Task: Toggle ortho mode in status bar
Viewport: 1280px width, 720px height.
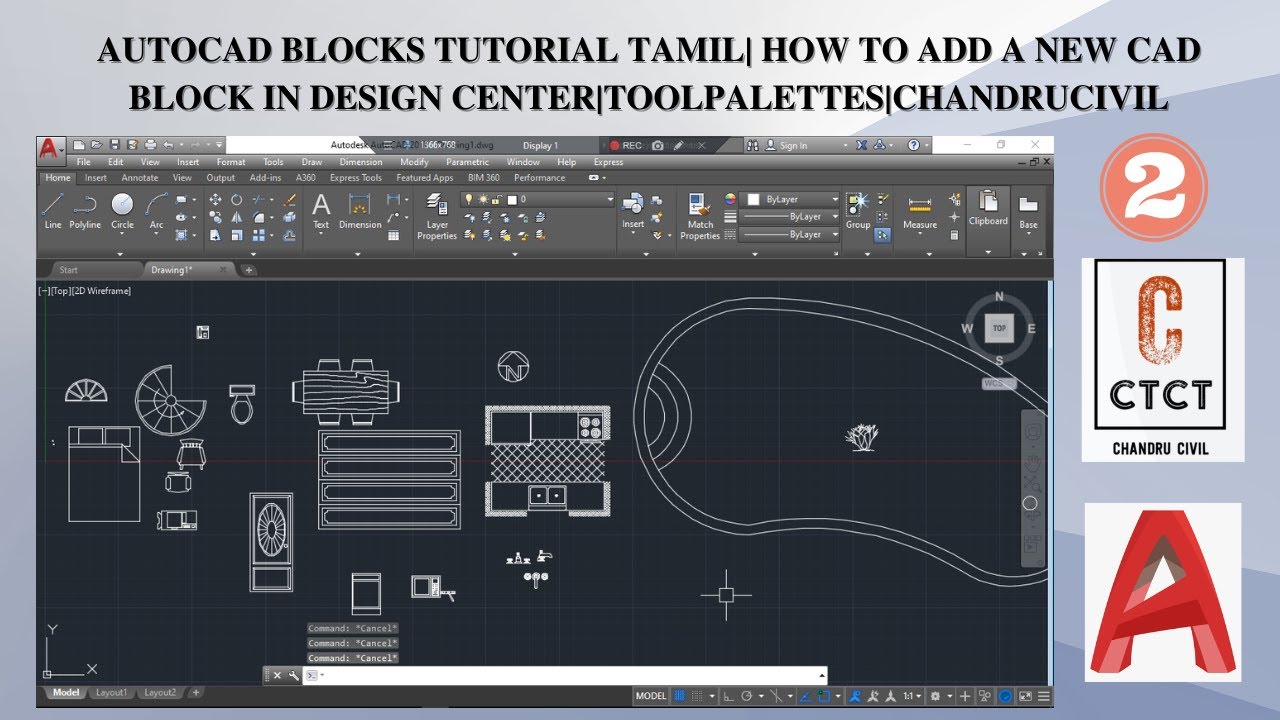Action: point(729,695)
